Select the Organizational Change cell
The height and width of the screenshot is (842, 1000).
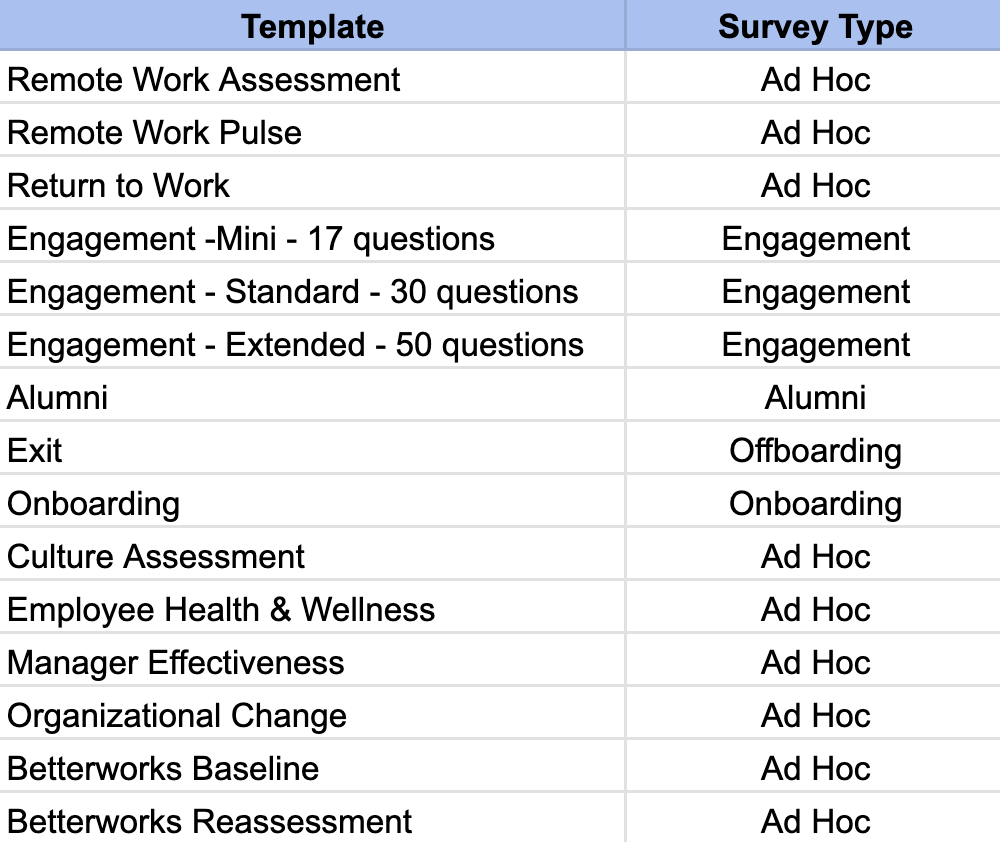click(x=312, y=713)
